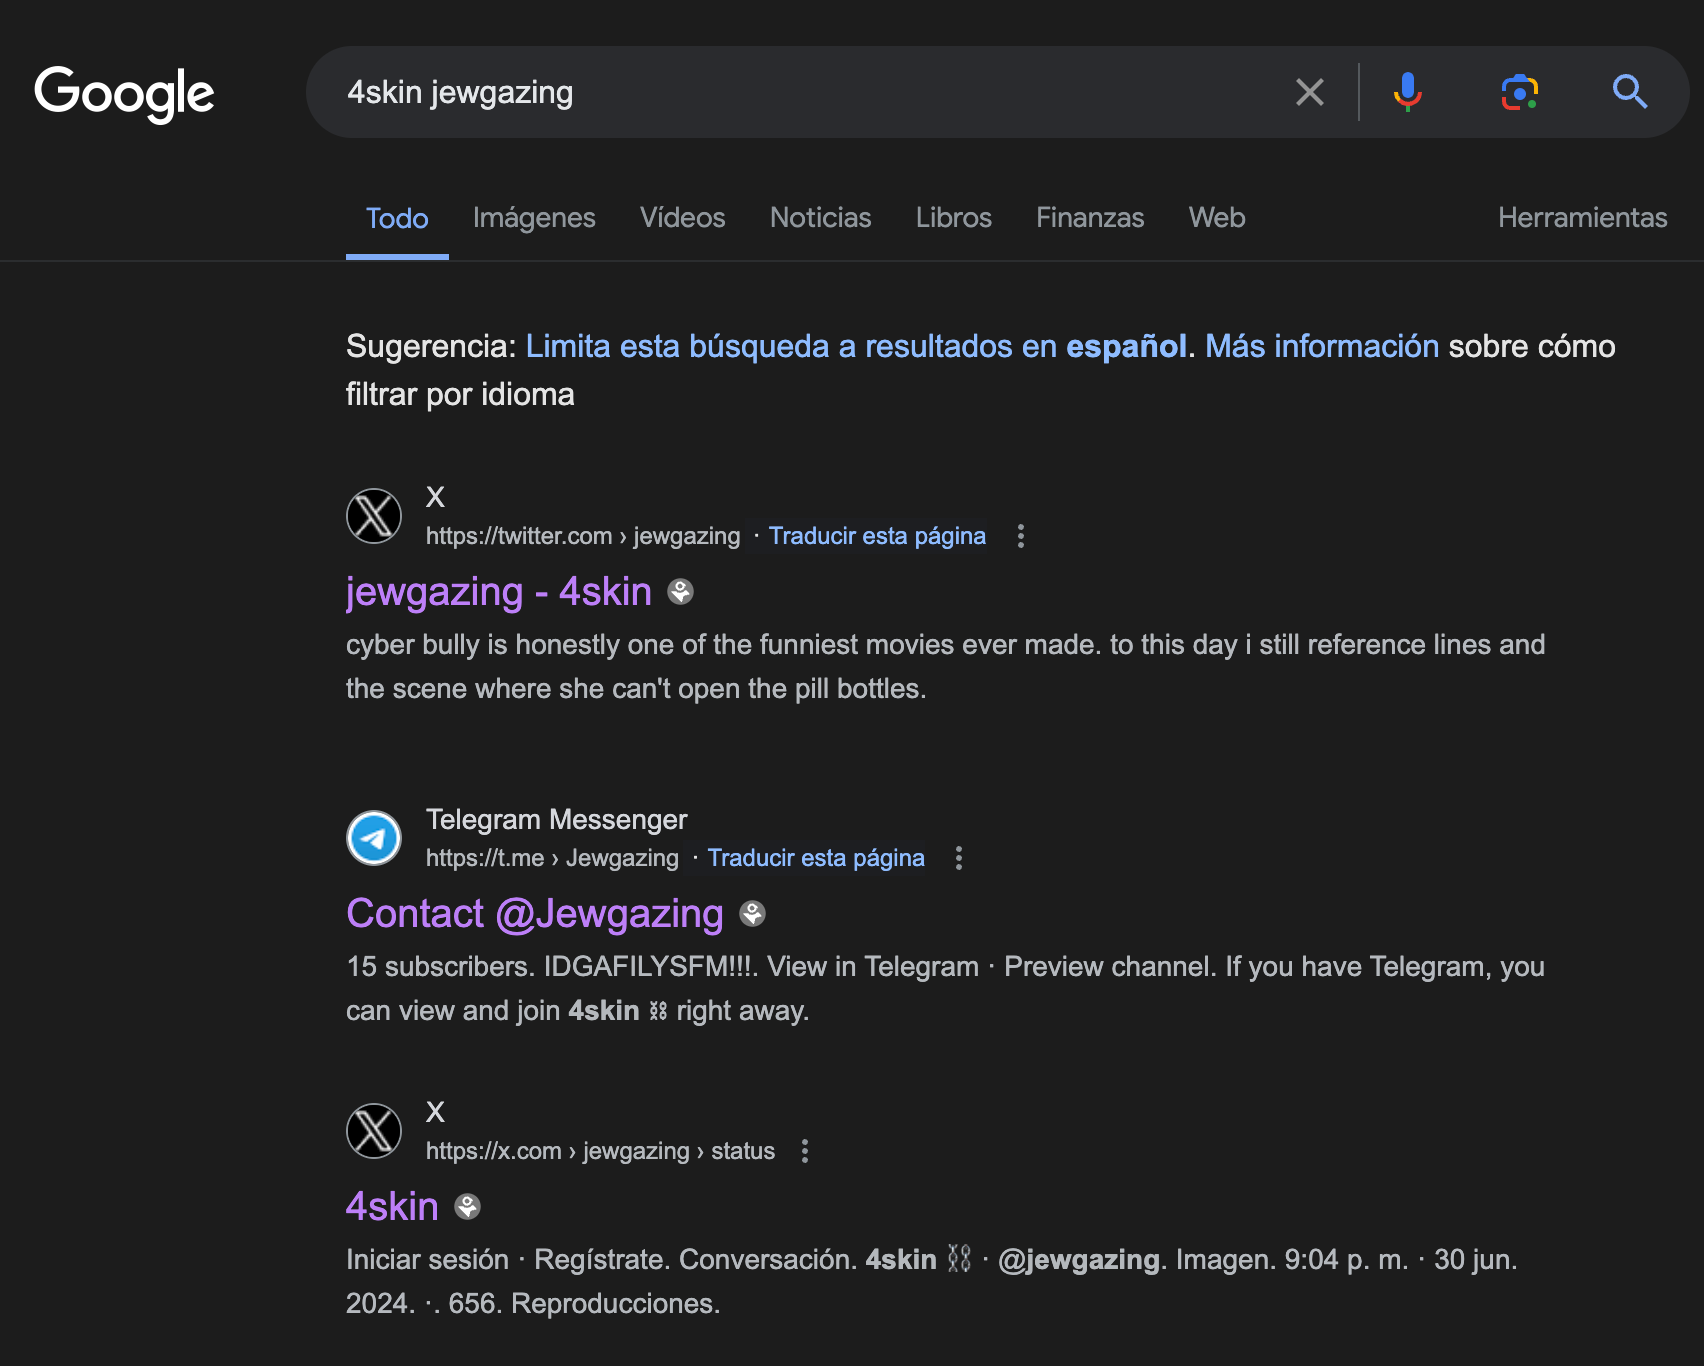Click inside the search query text field
The height and width of the screenshot is (1366, 1704).
click(x=800, y=92)
